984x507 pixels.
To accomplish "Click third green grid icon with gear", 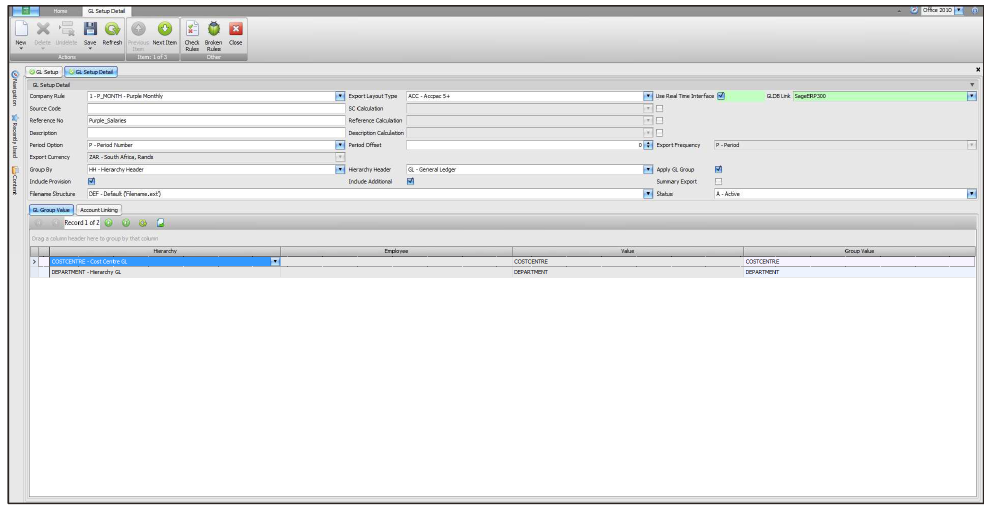I will [142, 222].
